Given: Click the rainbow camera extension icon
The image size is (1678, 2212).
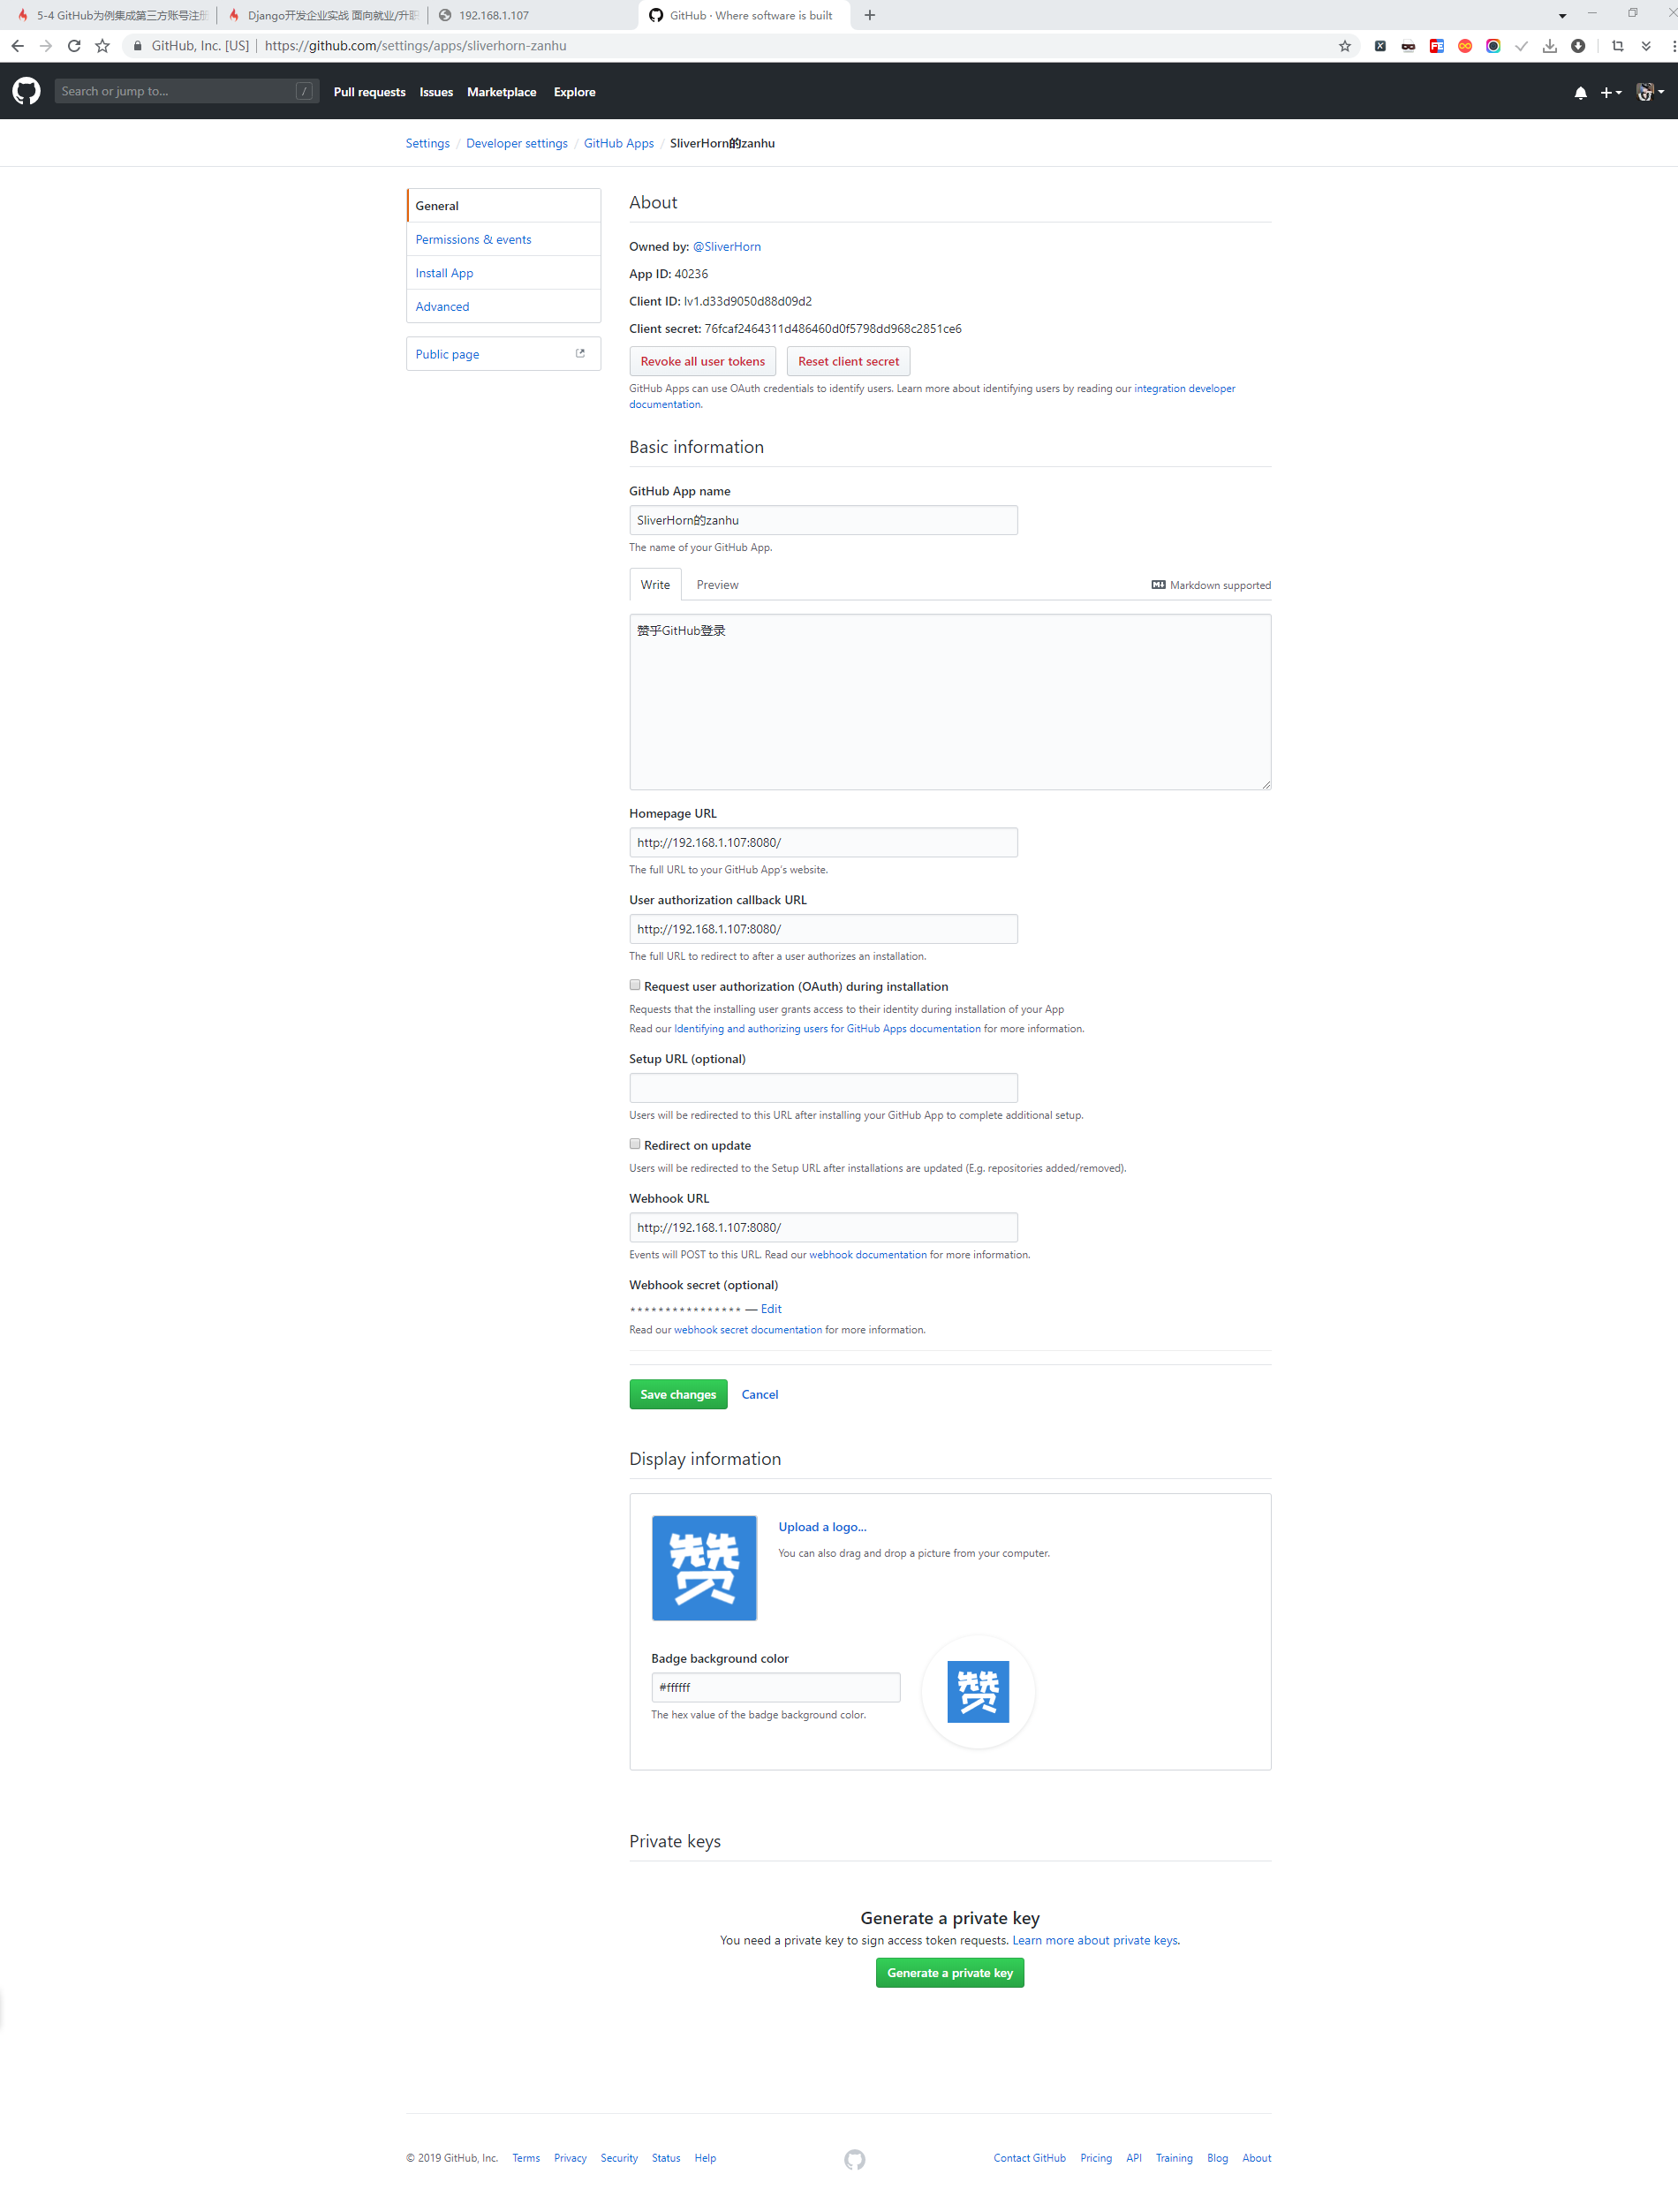Looking at the screenshot, I should click(1492, 46).
